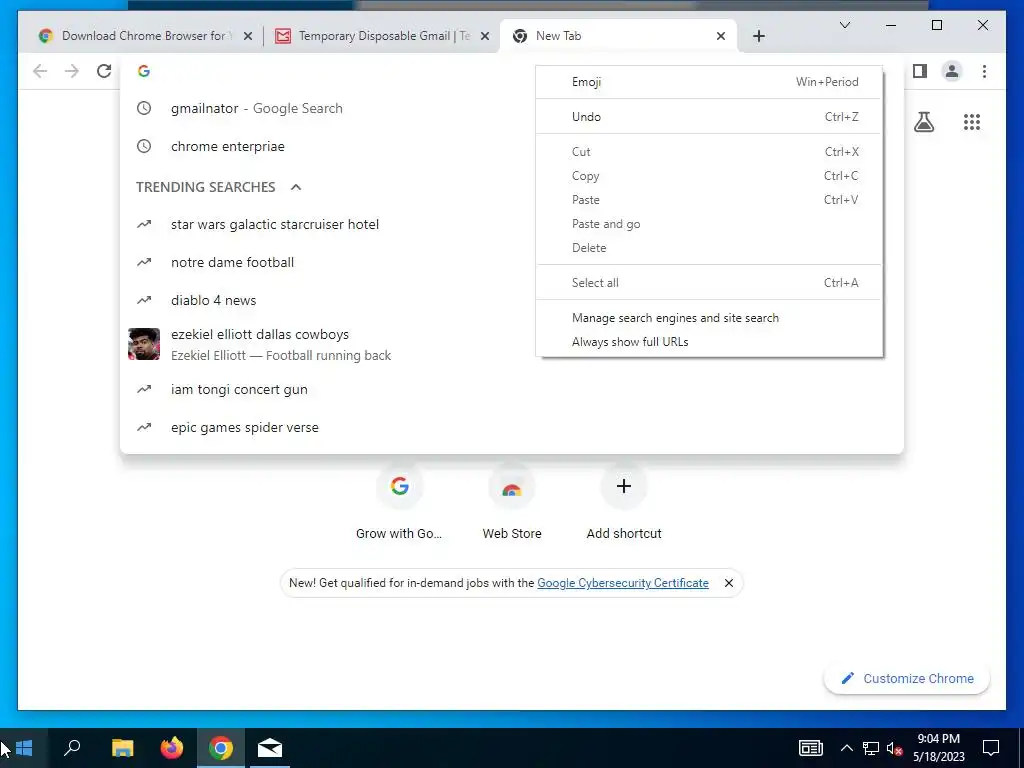This screenshot has height=768, width=1024.
Task: Close the Download Chrome Browser tab
Action: [248, 36]
